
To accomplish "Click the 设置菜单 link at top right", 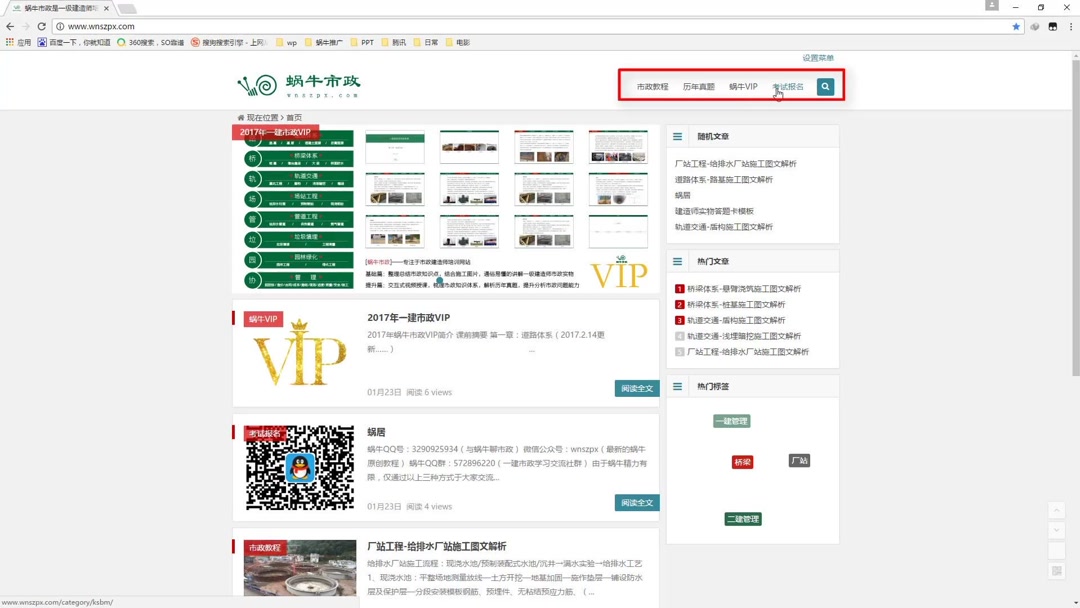I will [816, 58].
